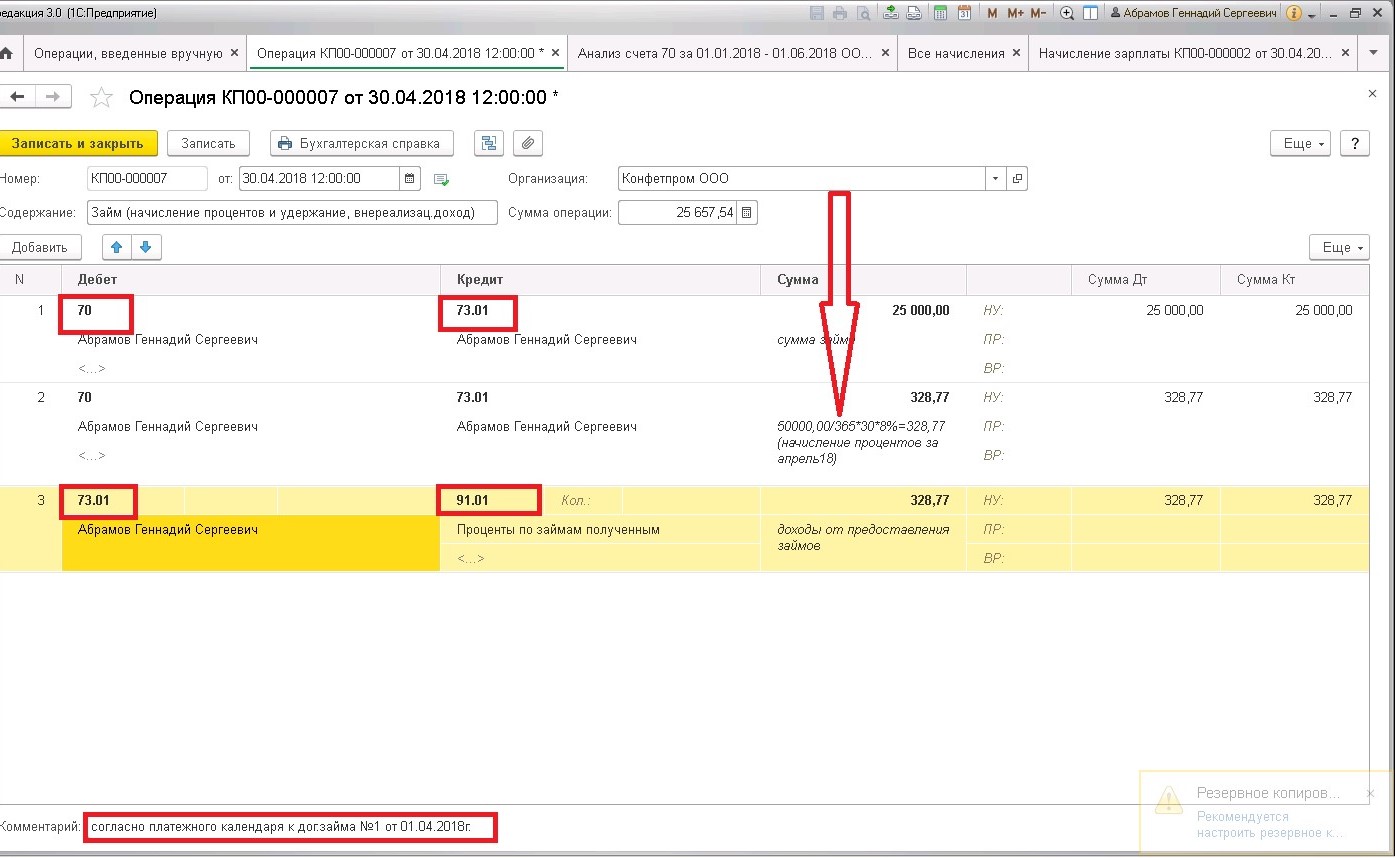Open the date picker calendar in date field
This screenshot has width=1395, height=858.
pos(410,179)
